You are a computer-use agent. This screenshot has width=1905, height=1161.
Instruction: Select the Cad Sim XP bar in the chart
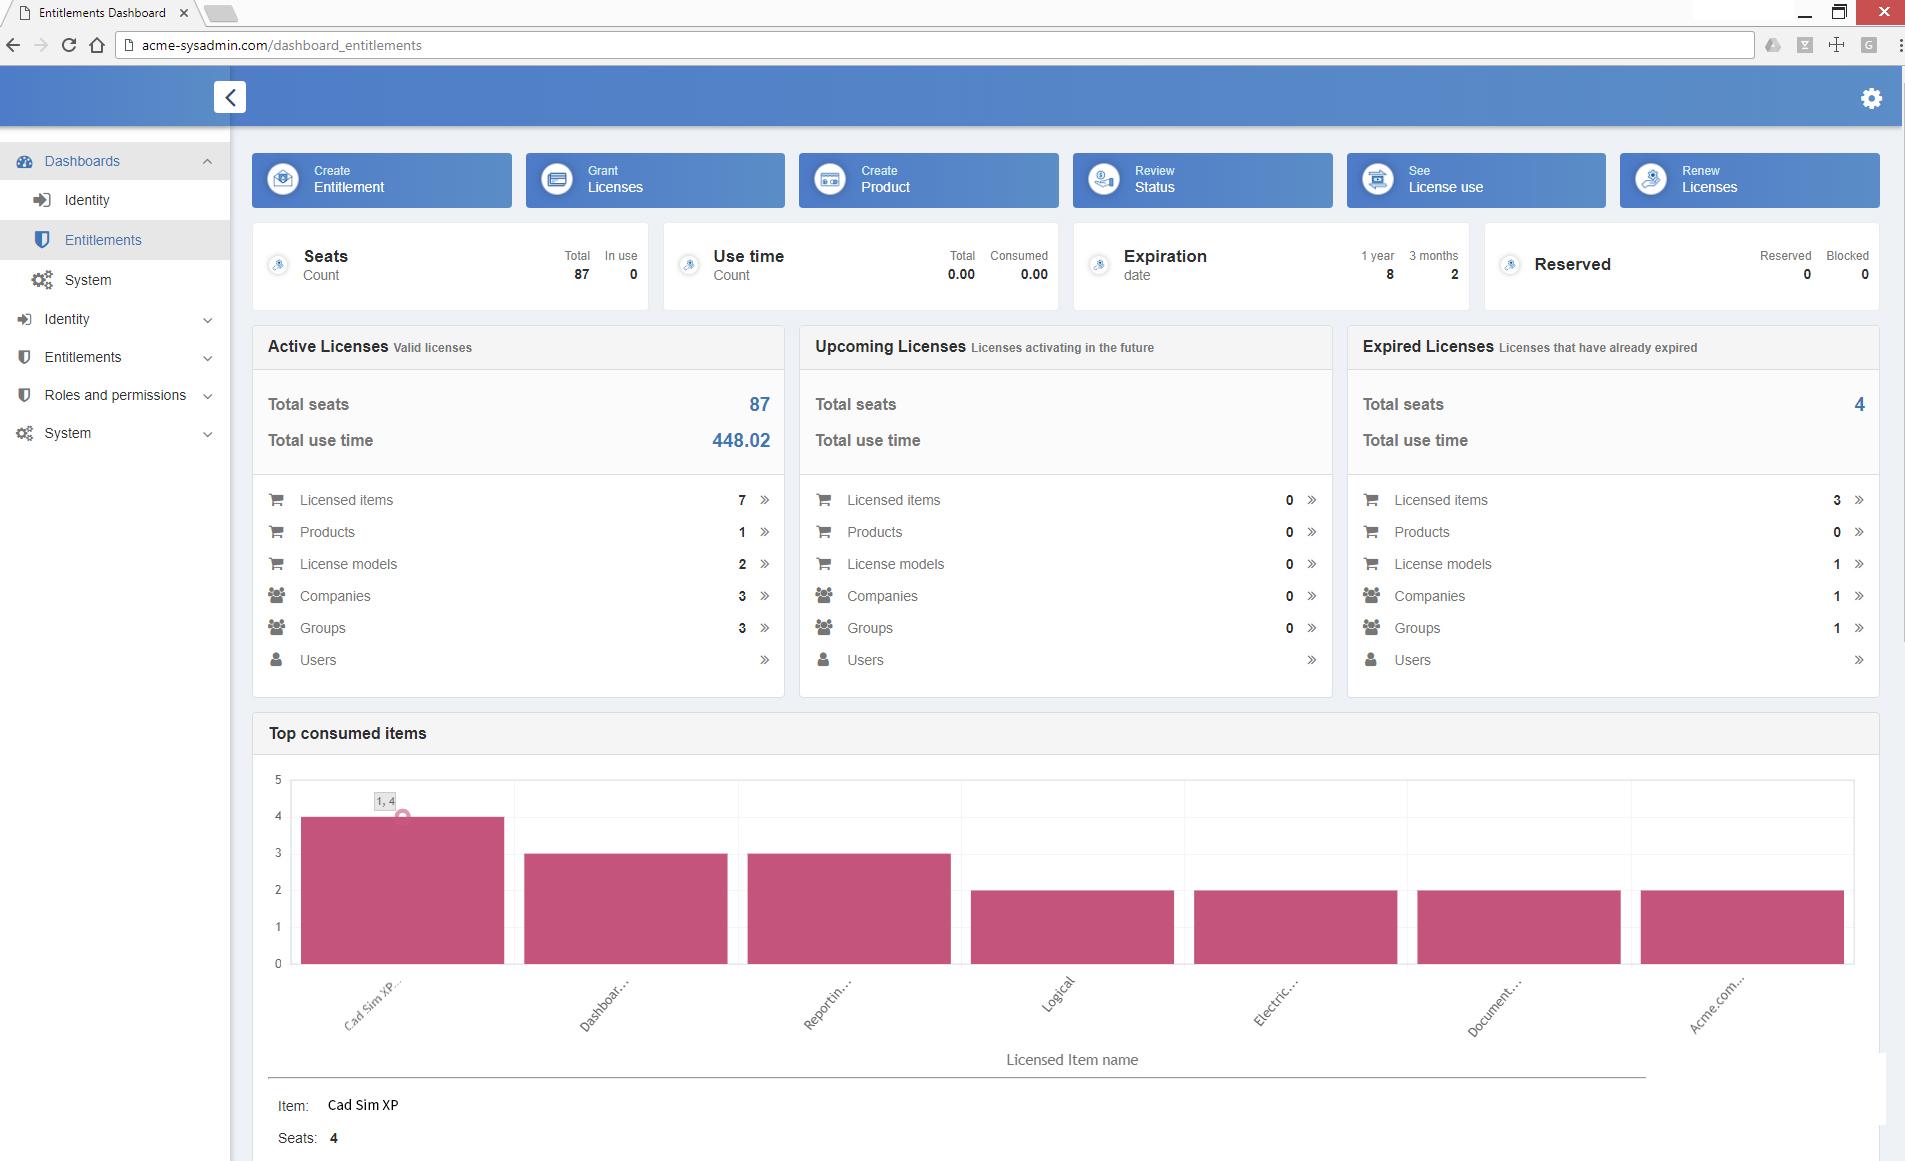tap(402, 888)
